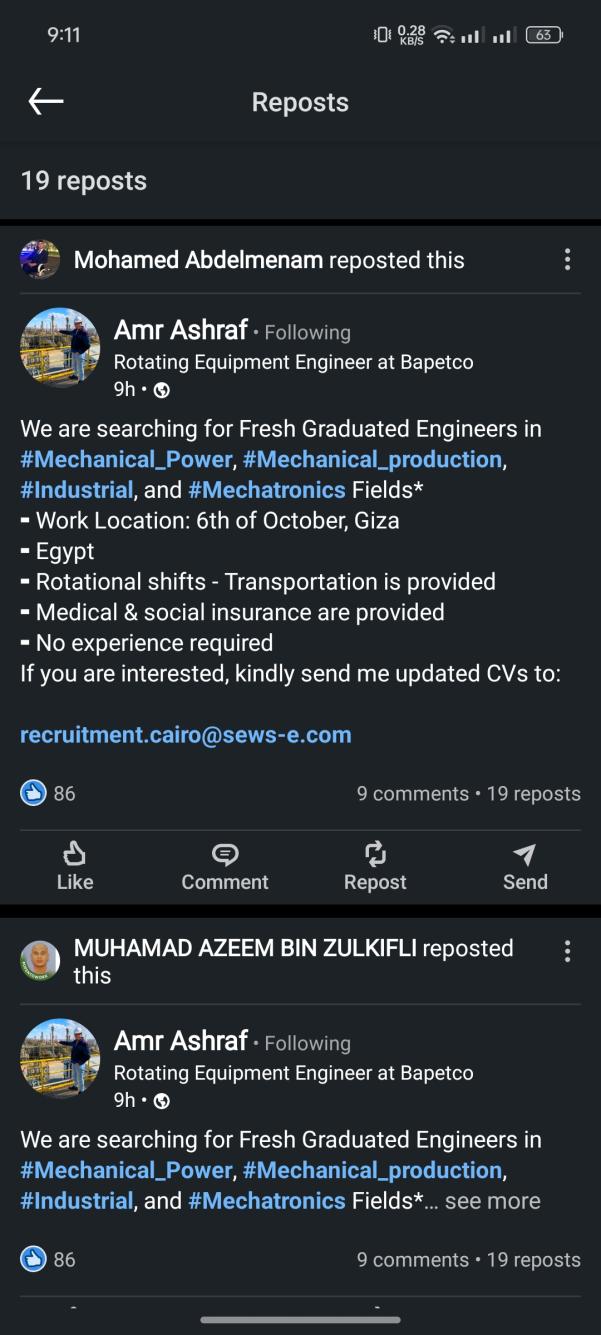Tap the #Mechatronics hashtag in first post
The width and height of the screenshot is (601, 1335).
(266, 490)
